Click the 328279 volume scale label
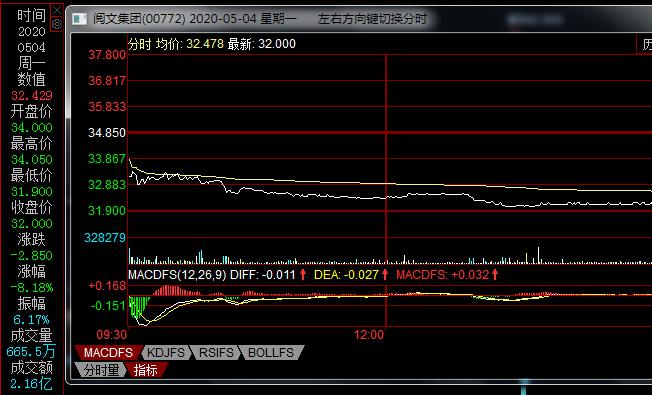 coord(105,237)
